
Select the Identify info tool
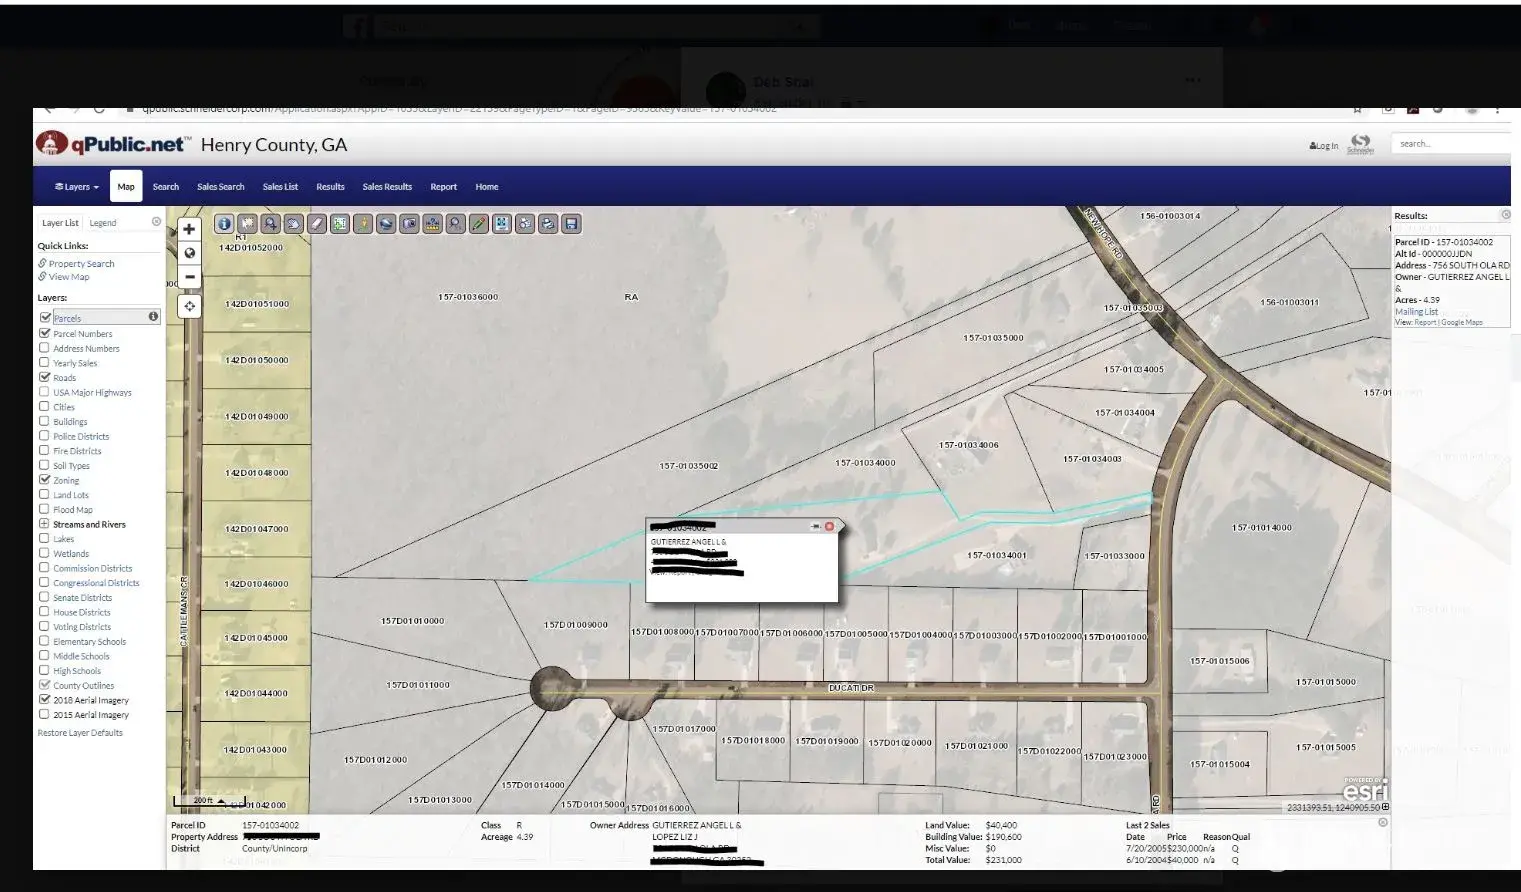tap(224, 224)
